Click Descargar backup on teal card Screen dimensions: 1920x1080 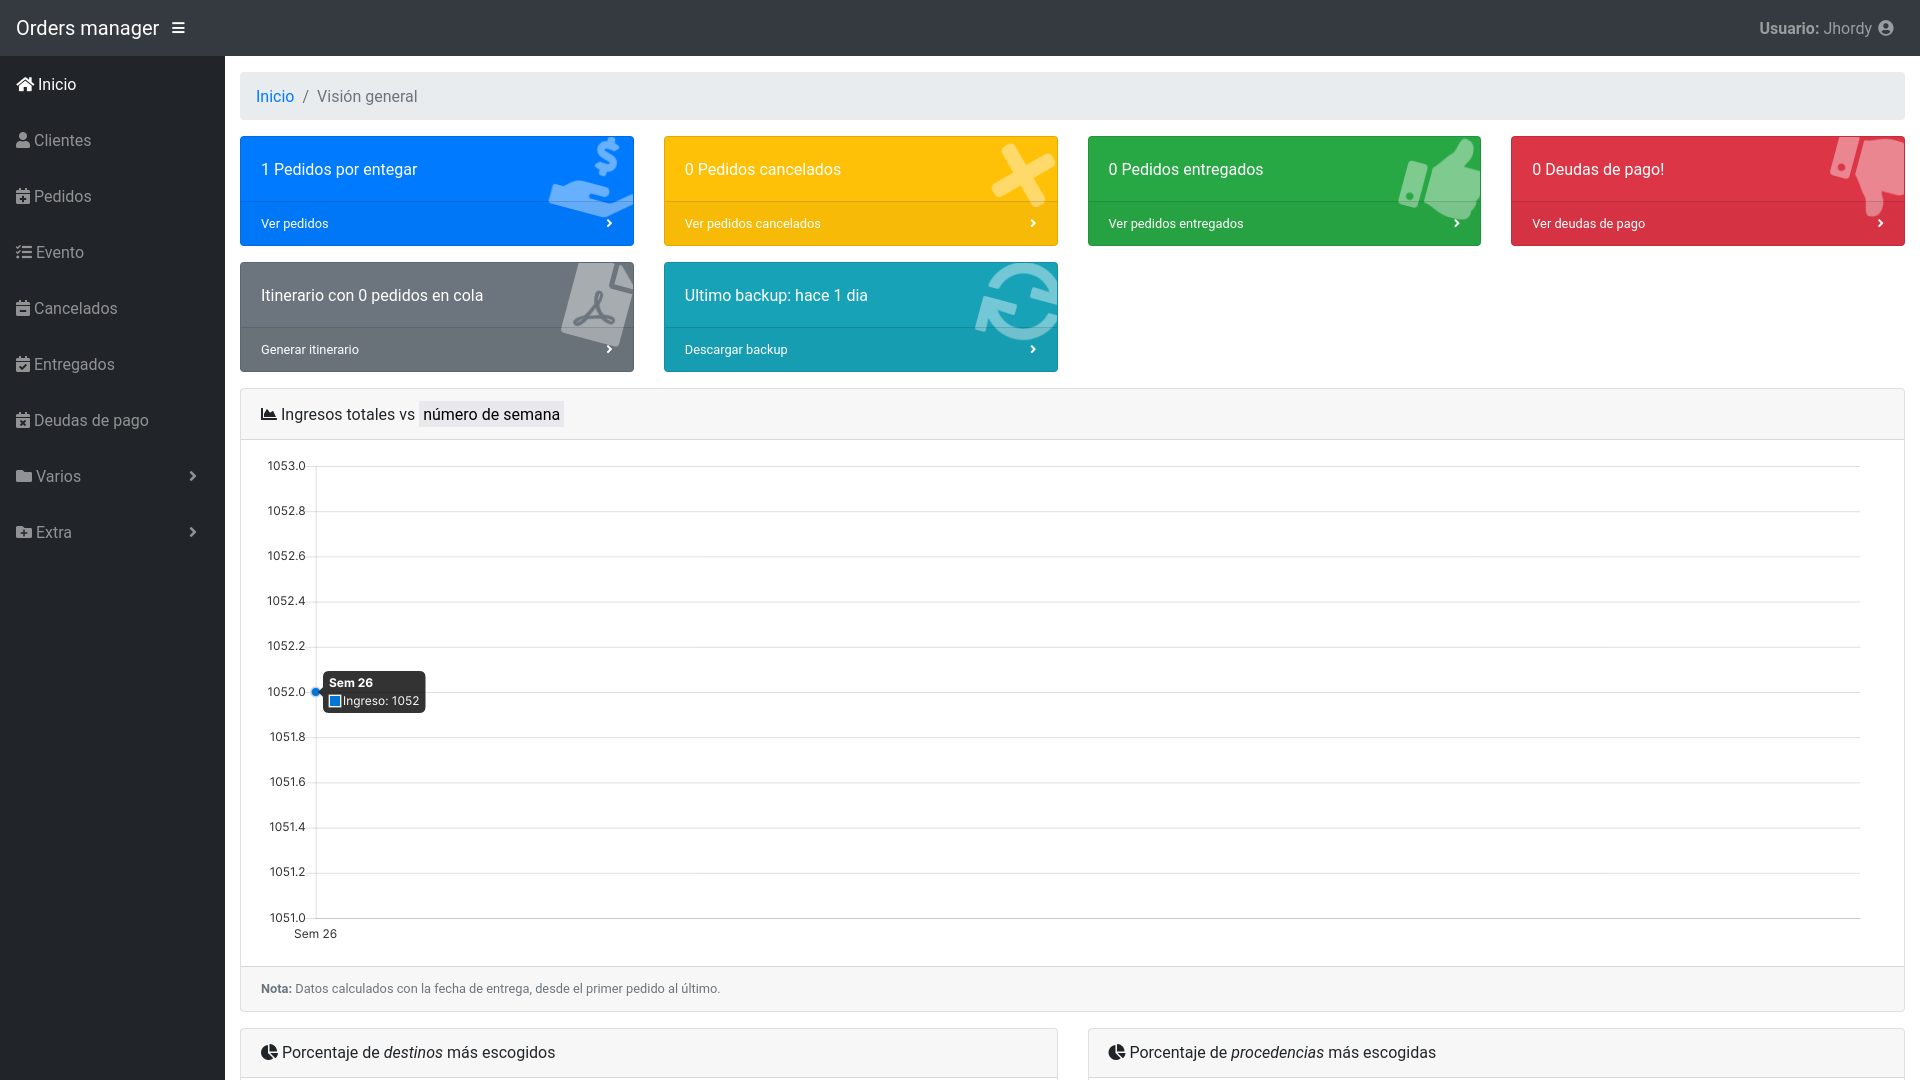736,350
